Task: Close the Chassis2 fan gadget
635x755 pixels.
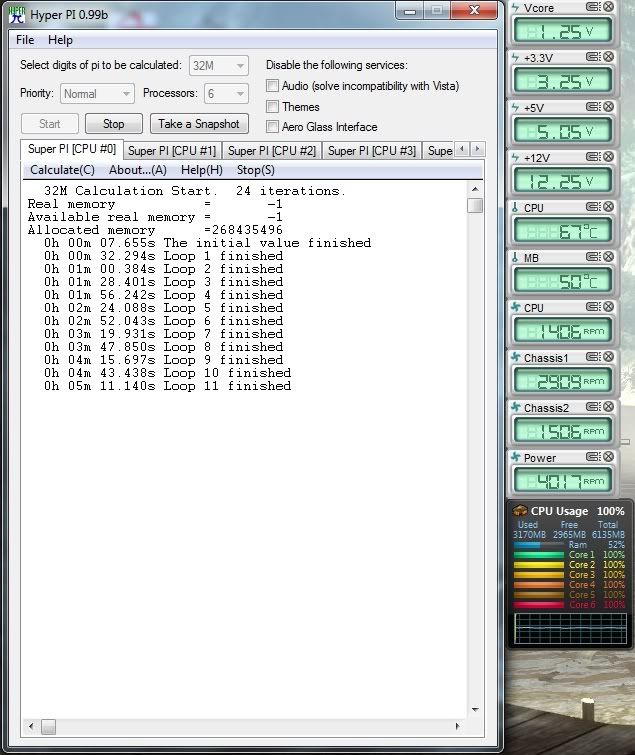Action: [x=609, y=407]
